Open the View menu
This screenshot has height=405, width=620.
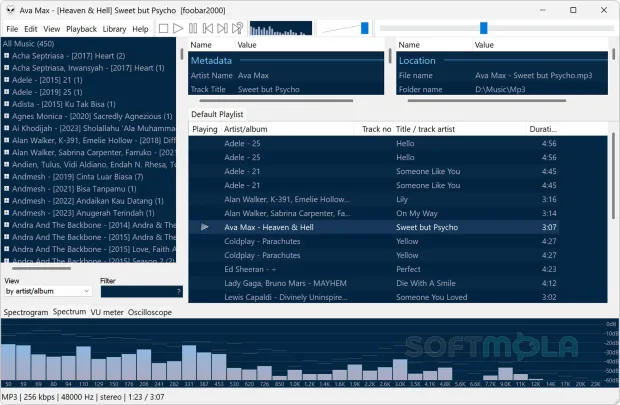[x=52, y=29]
